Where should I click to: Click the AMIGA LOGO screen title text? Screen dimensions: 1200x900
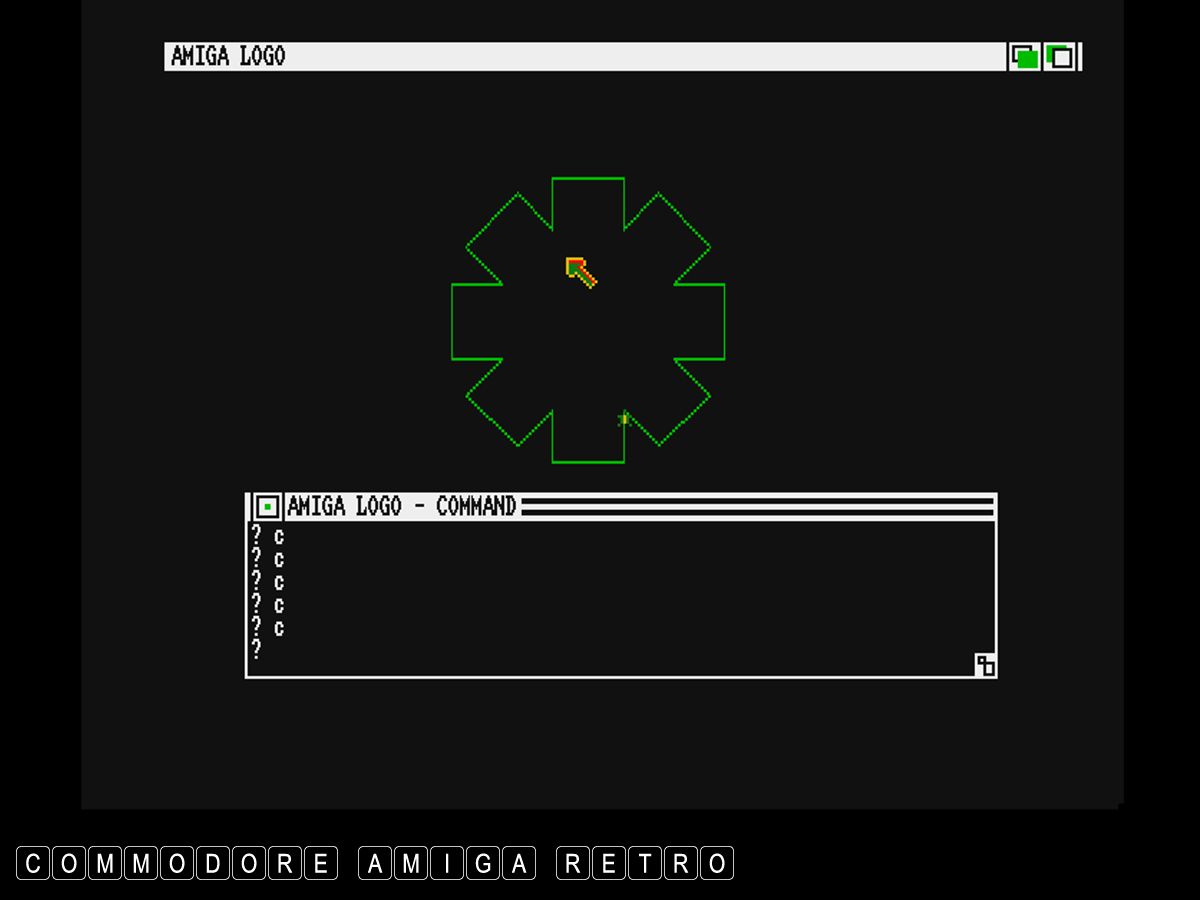coord(228,56)
